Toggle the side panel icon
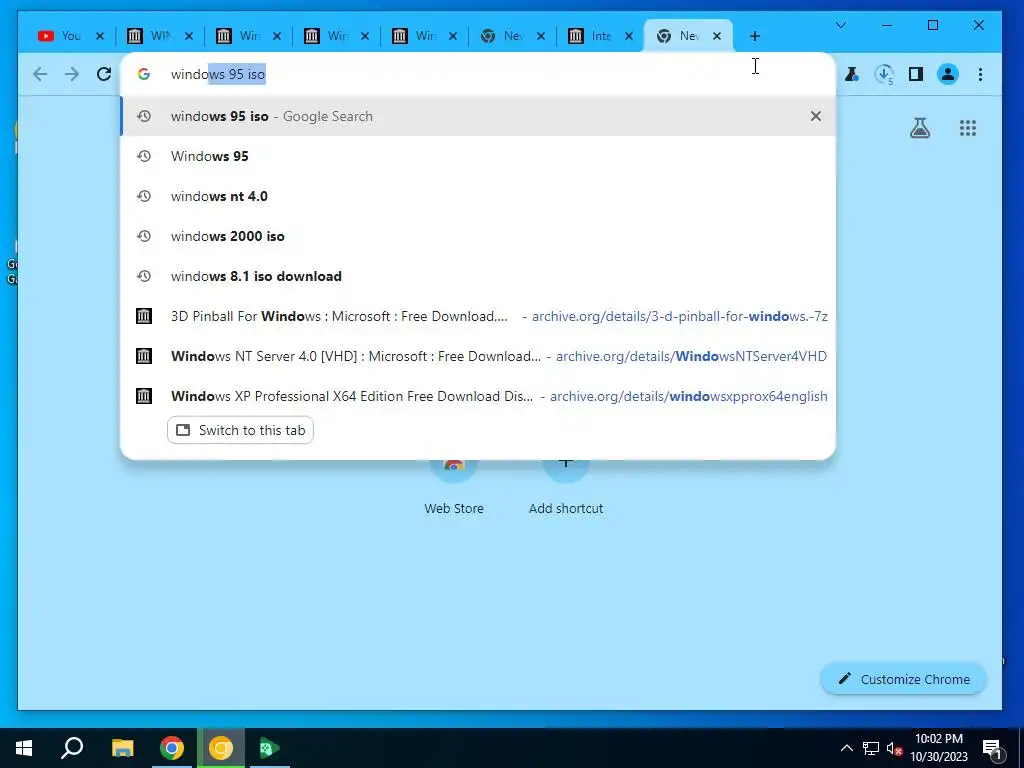1024x768 pixels. [916, 74]
